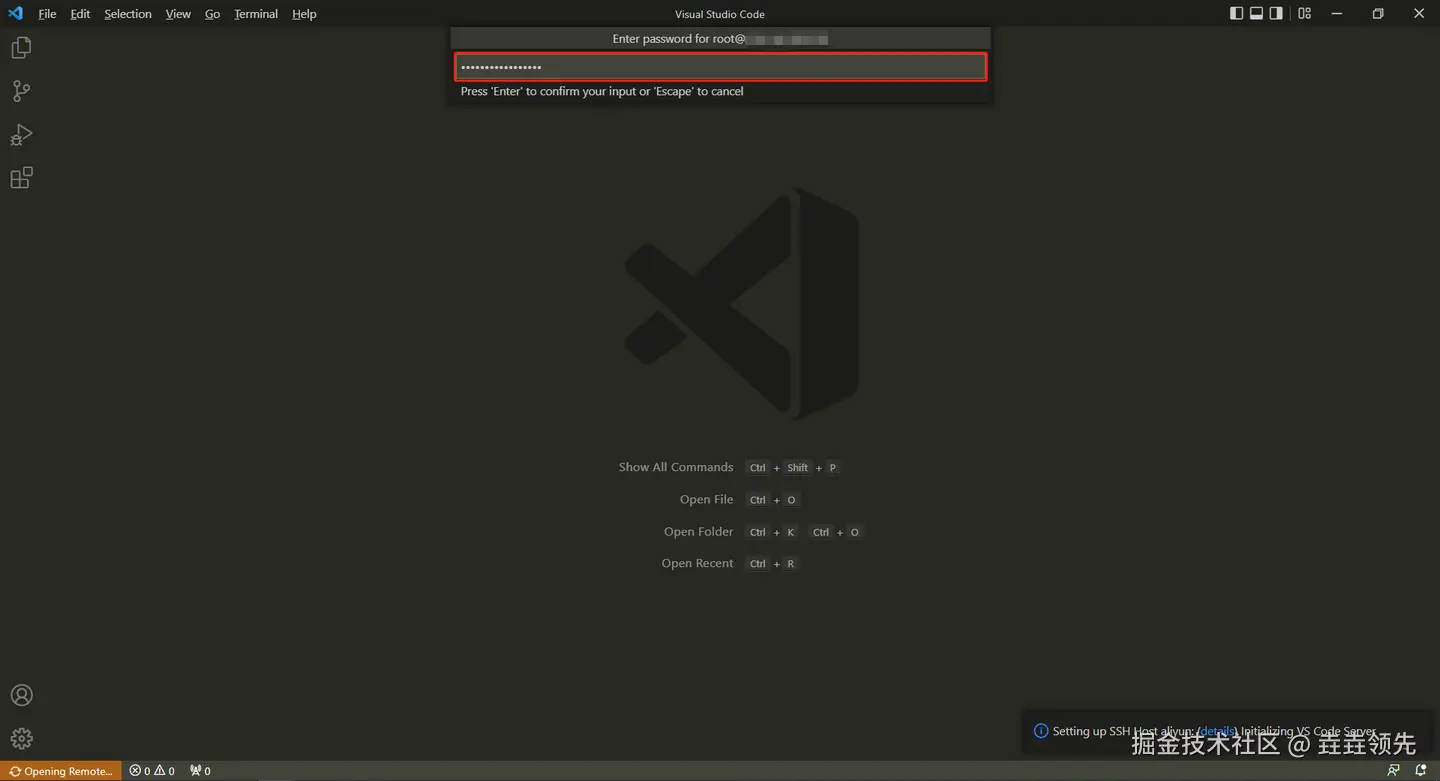The height and width of the screenshot is (781, 1440).
Task: Open the feedback icon in status bar
Action: pos(1393,771)
